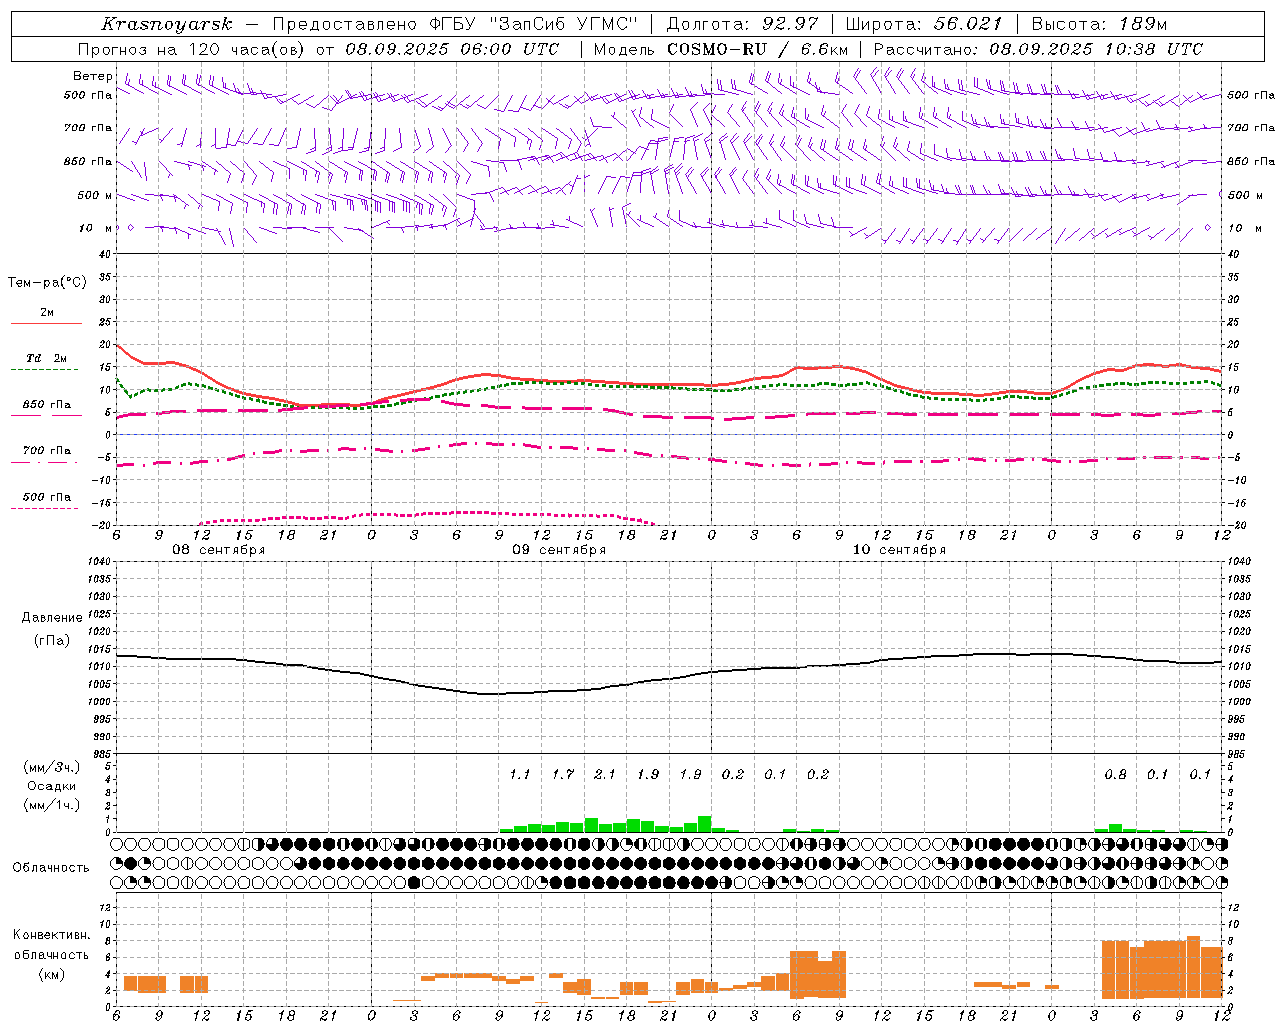Click the 'Предоставлено ФГБУ ЗапСиб УГМС' text
The image size is (1280, 1024).
click(455, 24)
